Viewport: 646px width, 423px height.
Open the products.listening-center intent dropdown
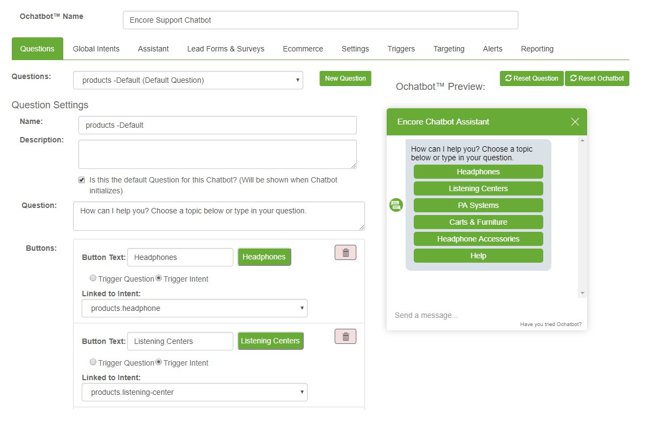[194, 392]
